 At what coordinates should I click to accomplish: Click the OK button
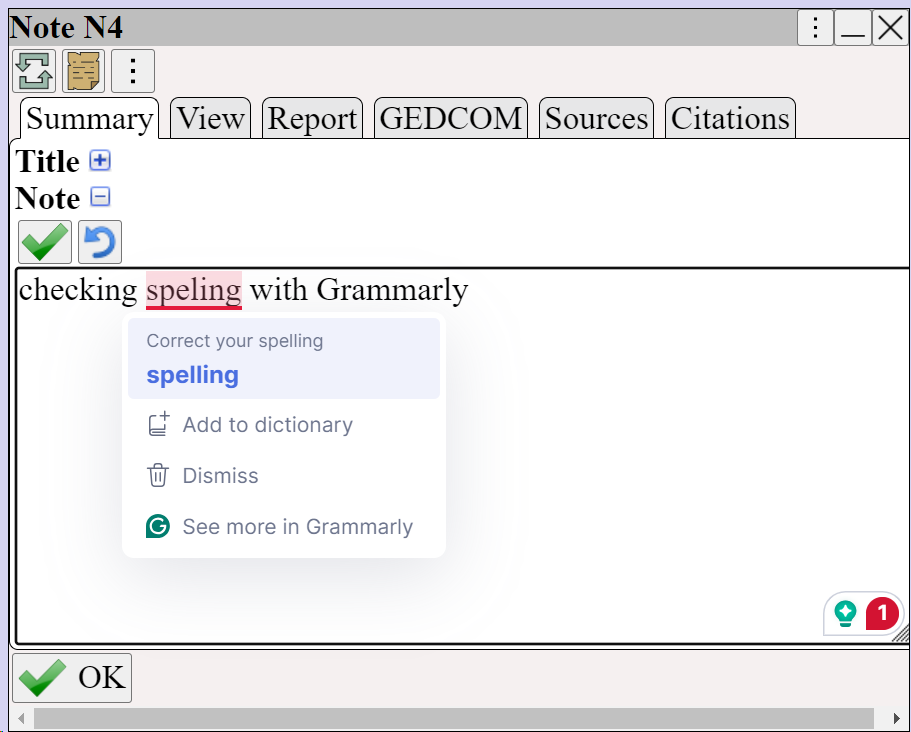(72, 678)
